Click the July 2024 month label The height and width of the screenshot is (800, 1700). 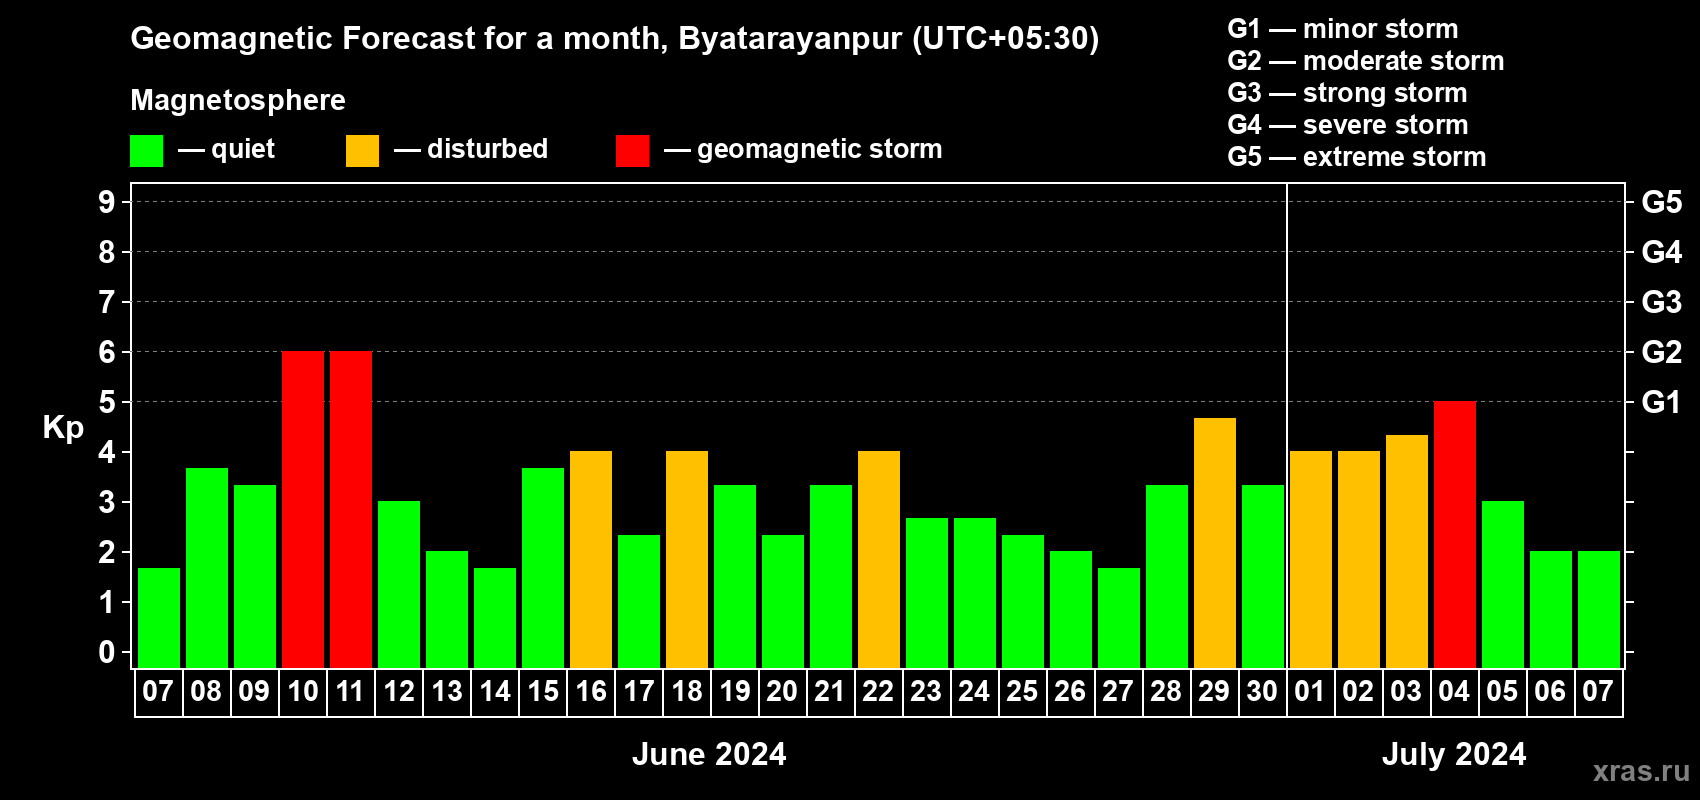tap(1454, 754)
